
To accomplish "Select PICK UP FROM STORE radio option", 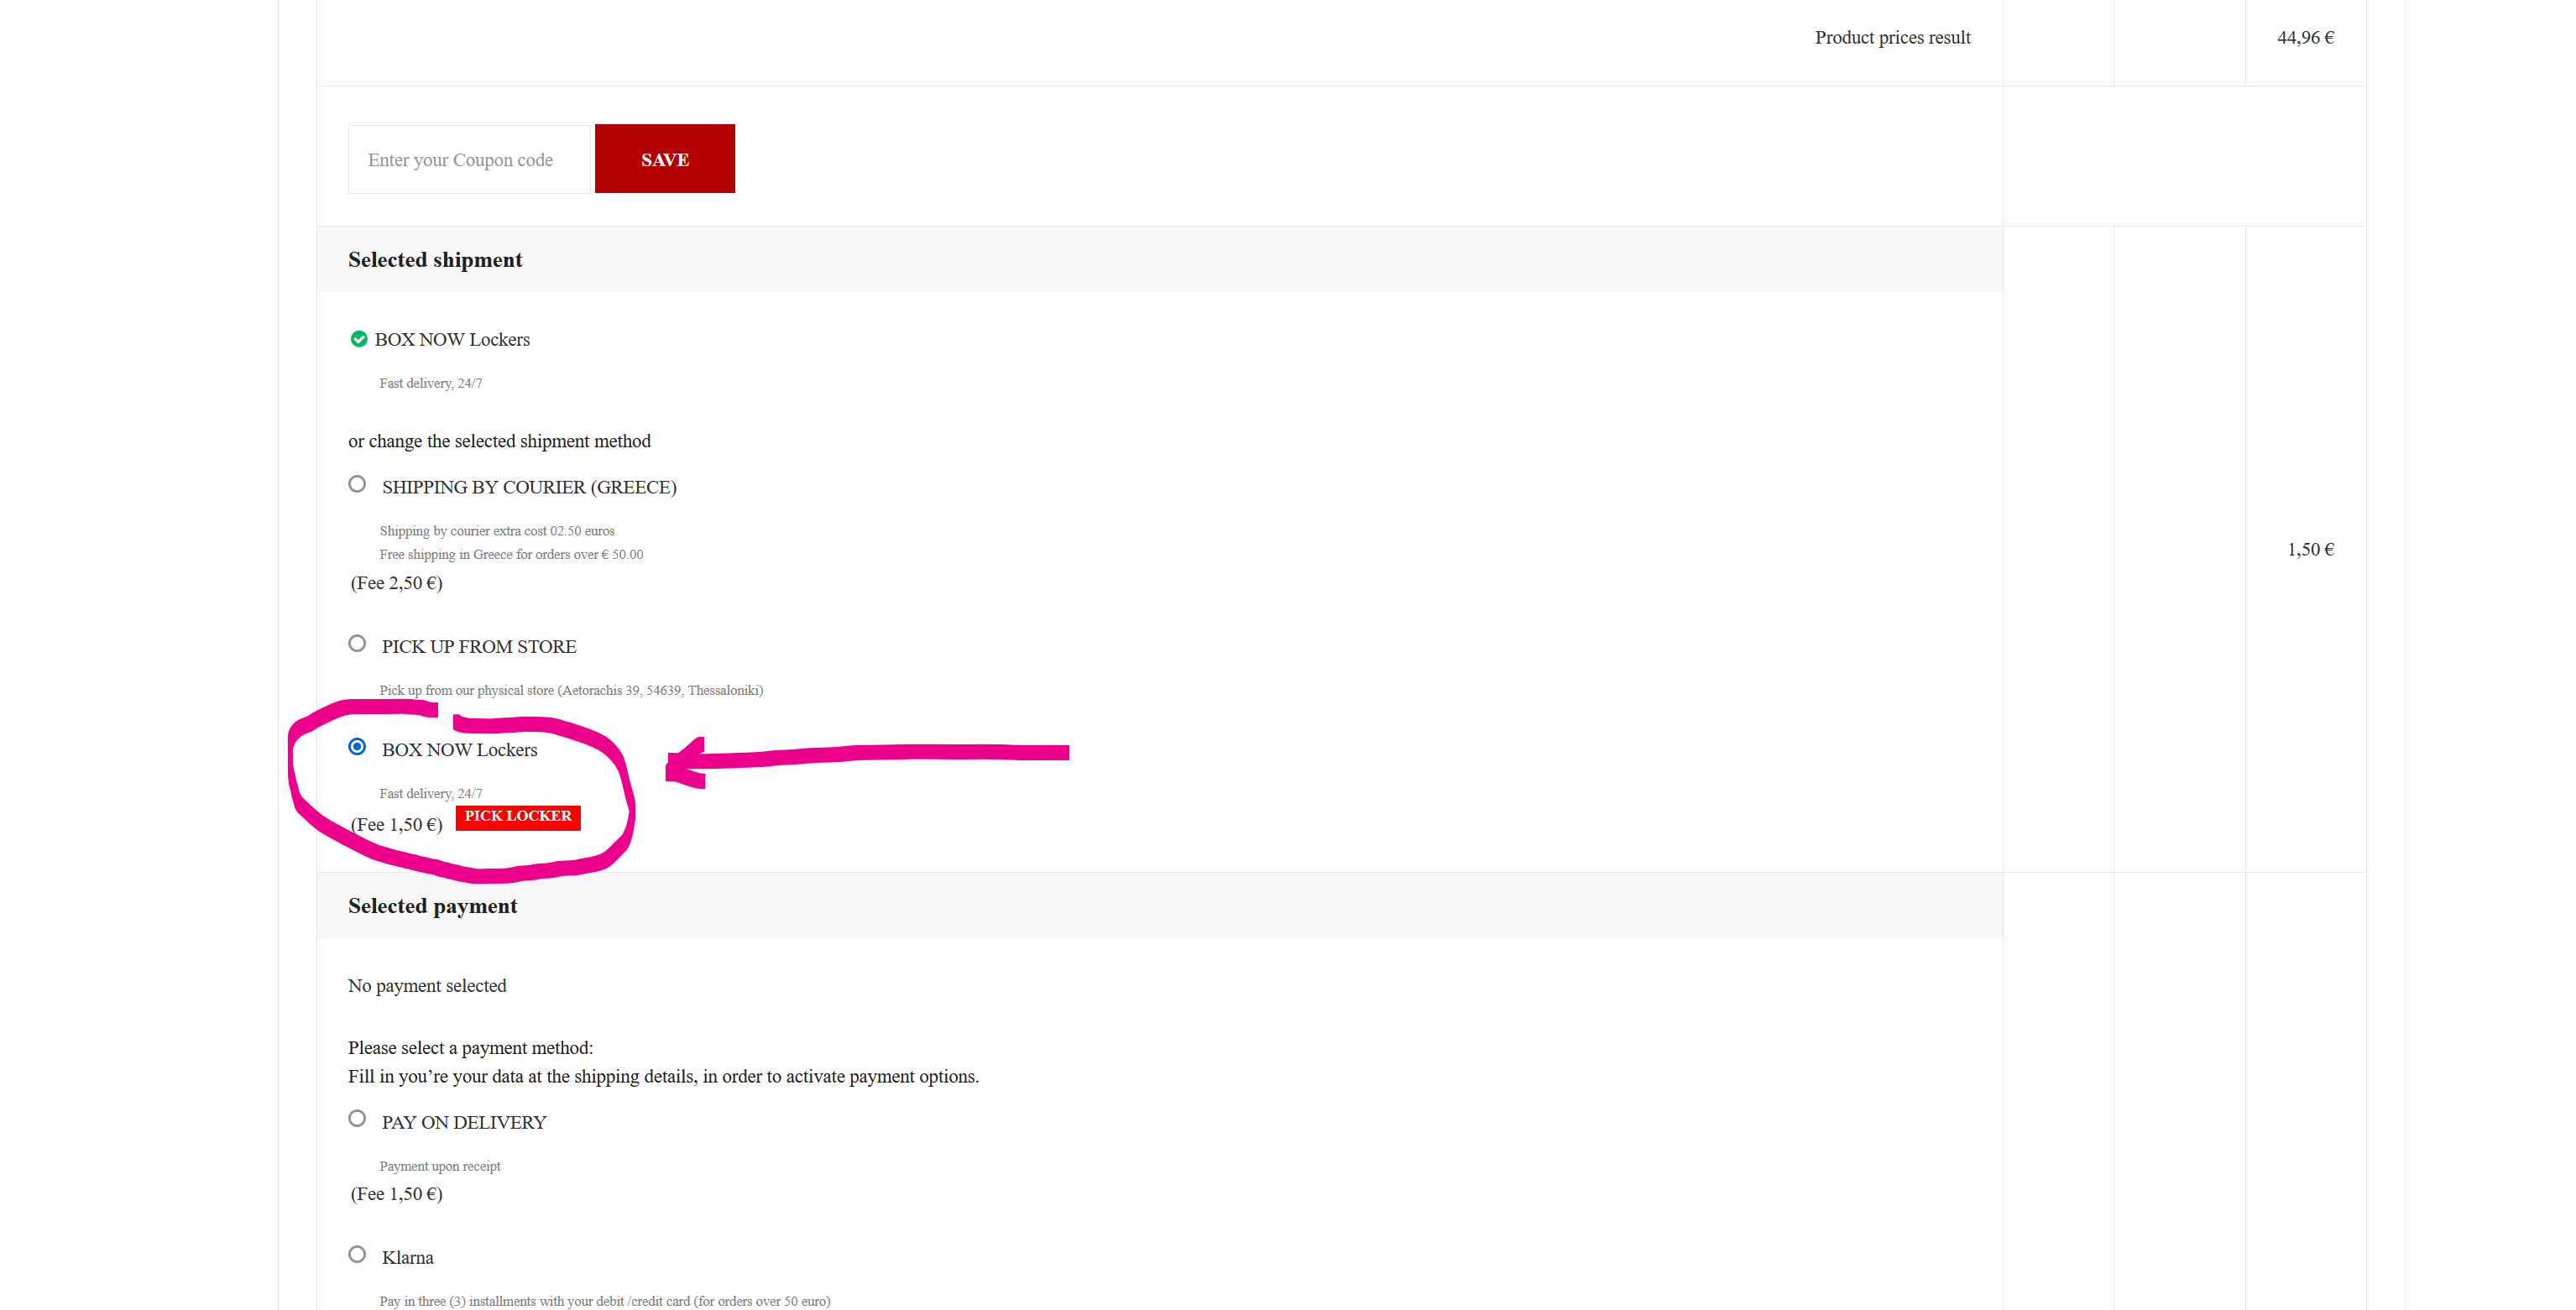I will click(x=357, y=643).
